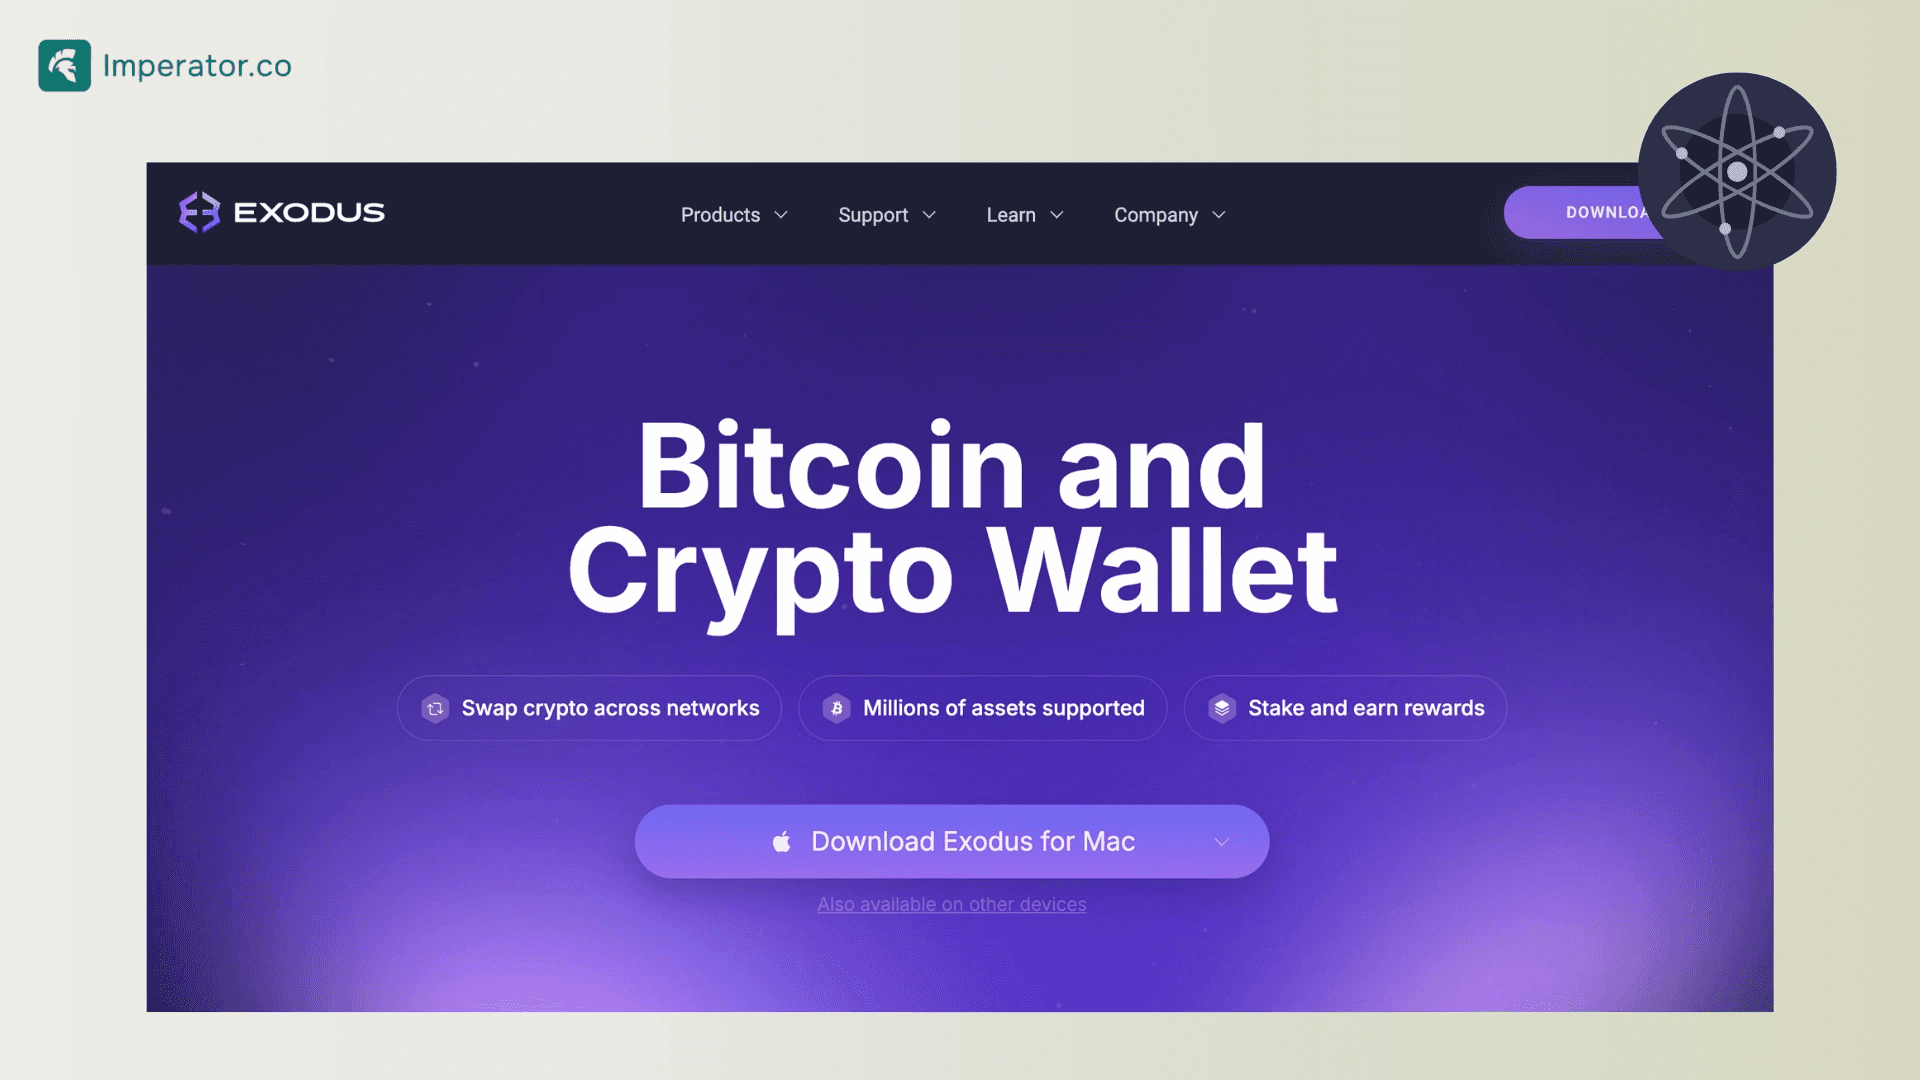Expand the Support dropdown menu
1920x1080 pixels.
point(886,215)
